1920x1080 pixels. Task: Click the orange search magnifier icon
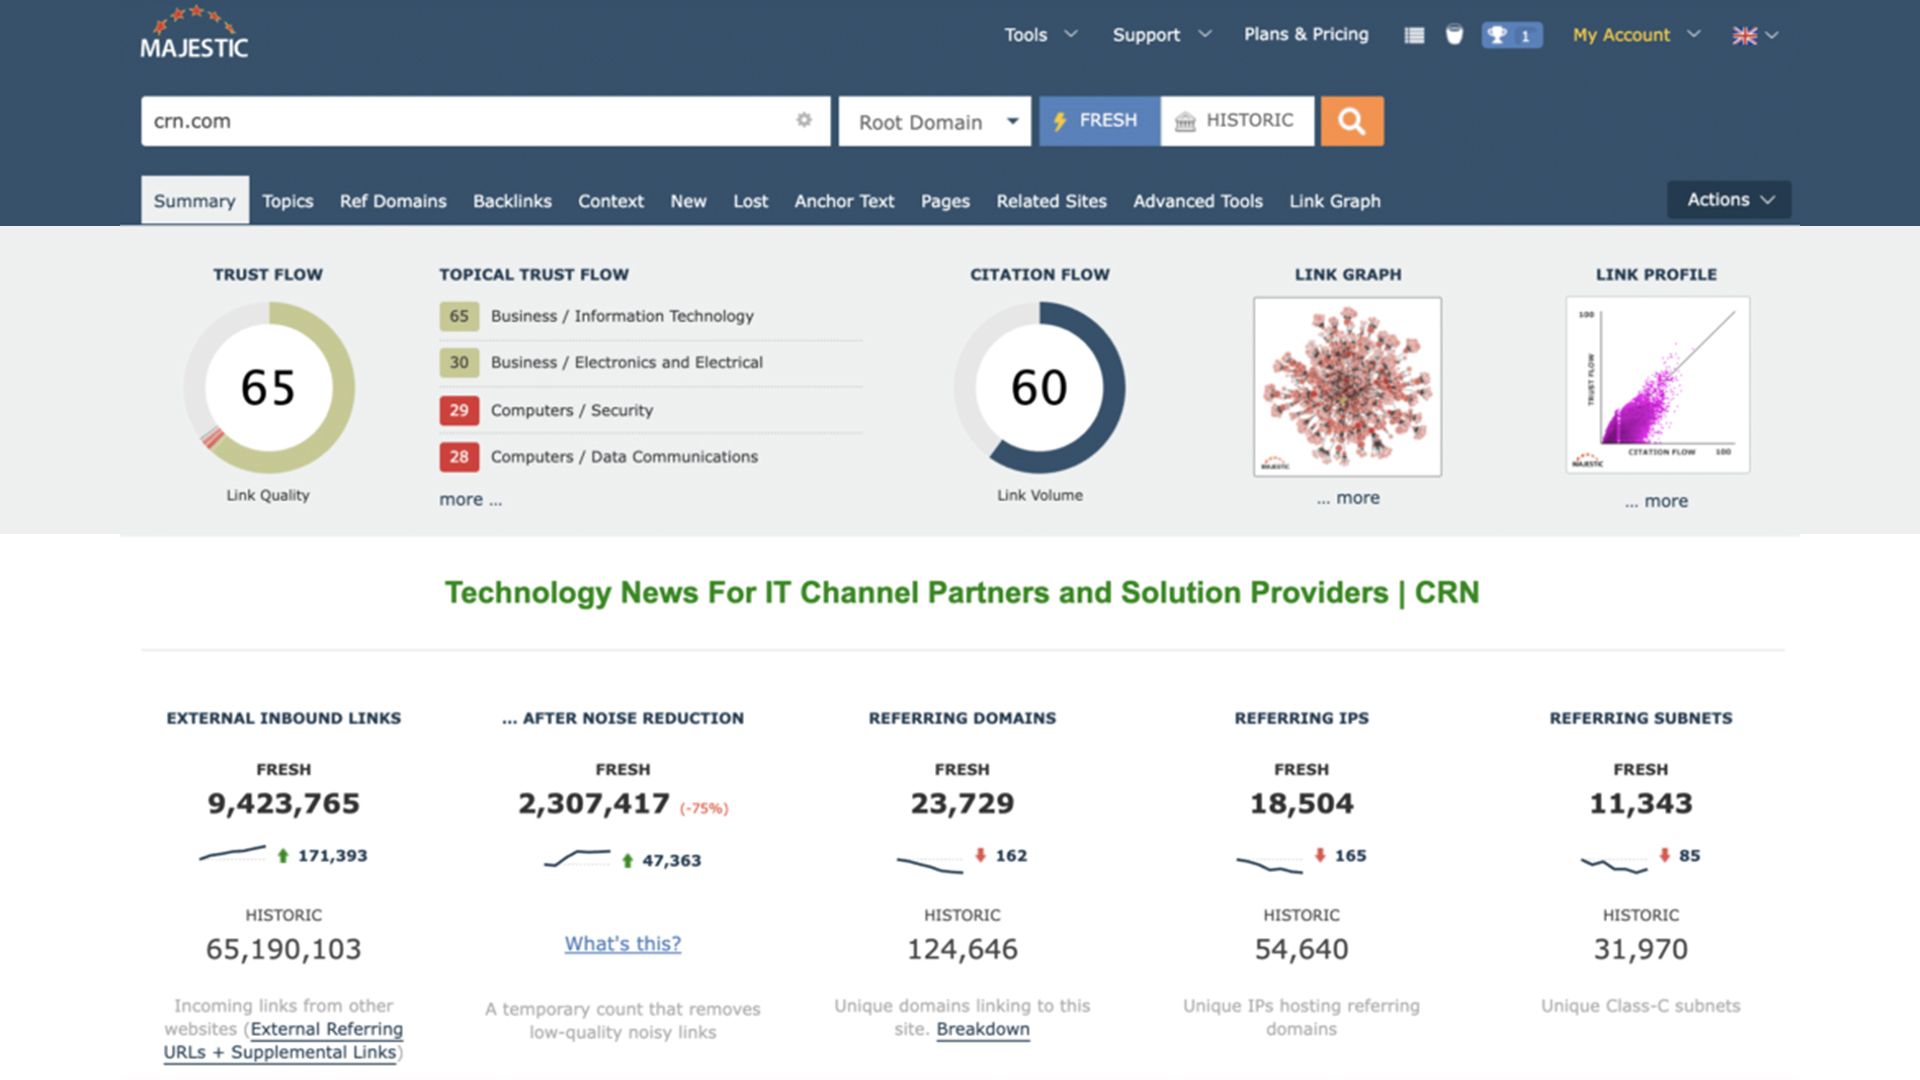pyautogui.click(x=1352, y=120)
